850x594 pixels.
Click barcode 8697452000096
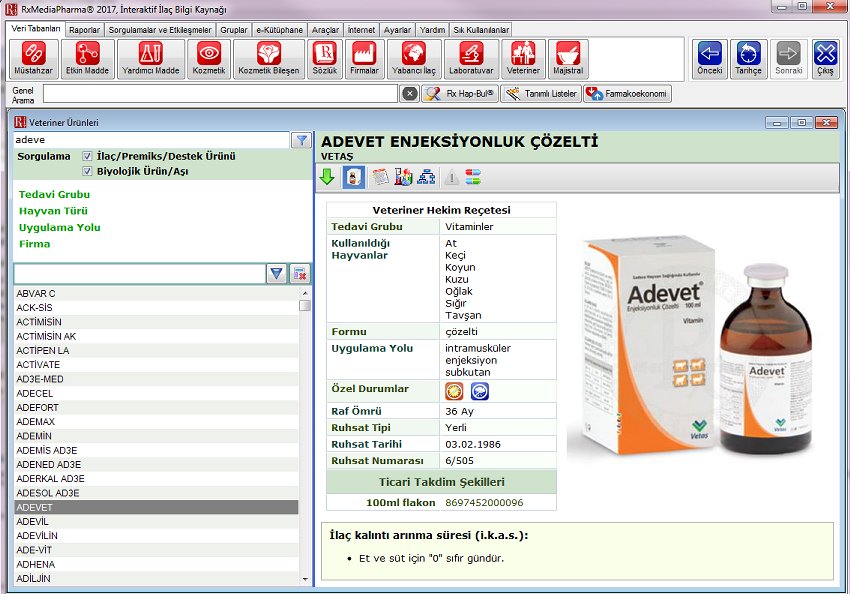click(484, 502)
